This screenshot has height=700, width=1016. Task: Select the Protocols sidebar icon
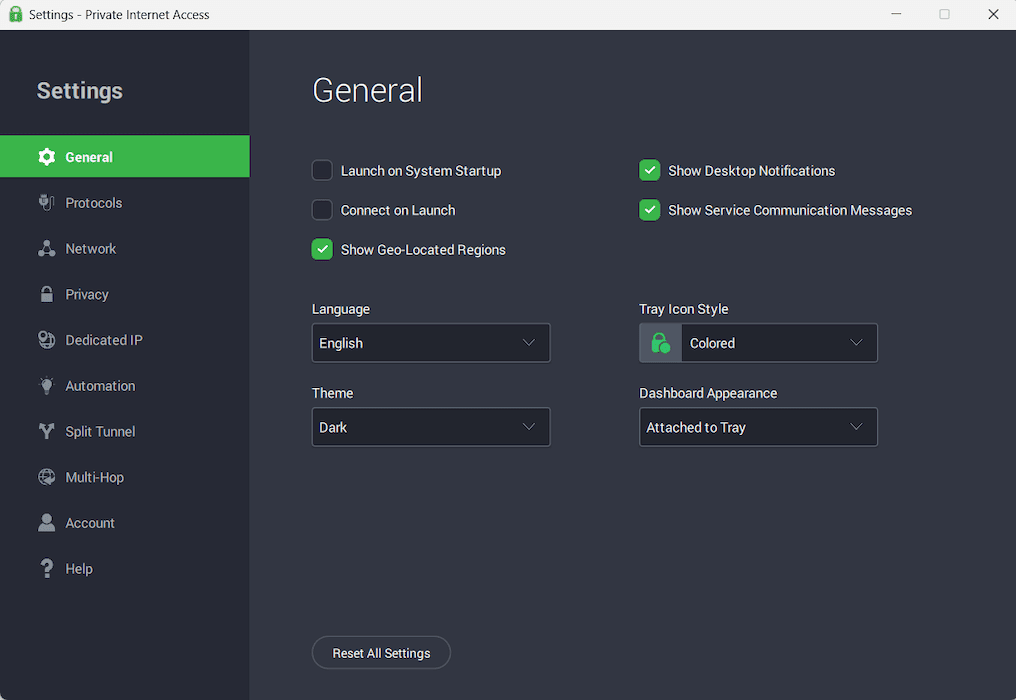point(47,202)
